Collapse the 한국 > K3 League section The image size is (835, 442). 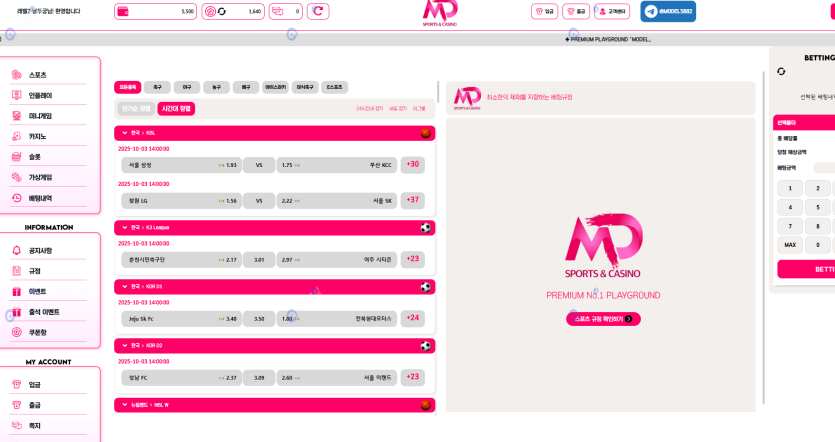[125, 227]
